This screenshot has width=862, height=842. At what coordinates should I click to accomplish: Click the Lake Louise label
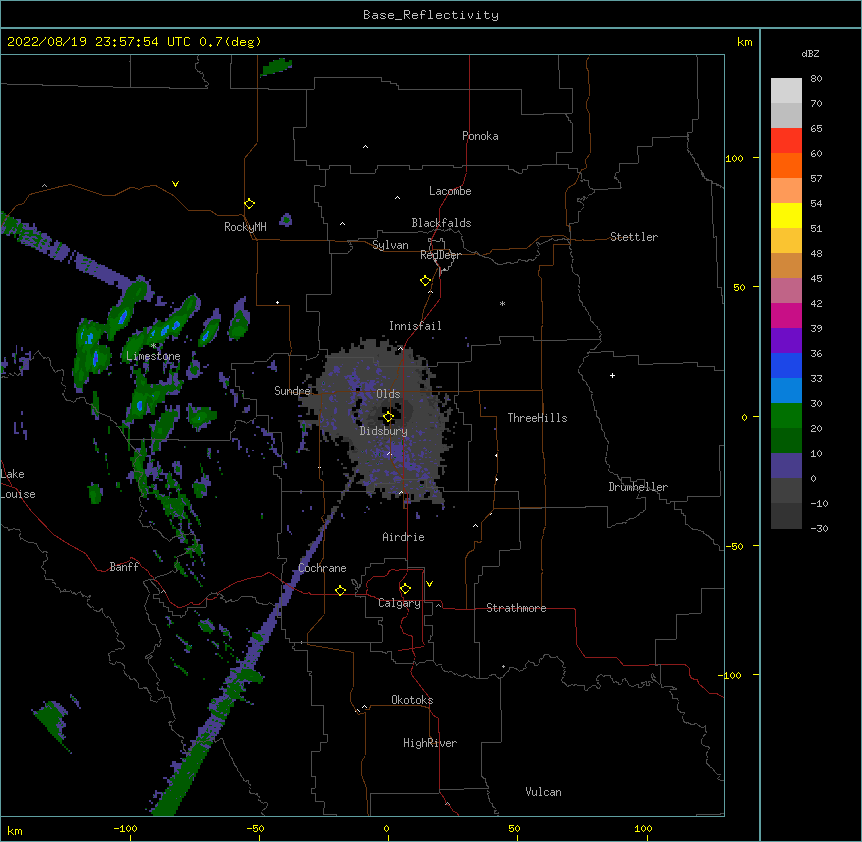(18, 484)
